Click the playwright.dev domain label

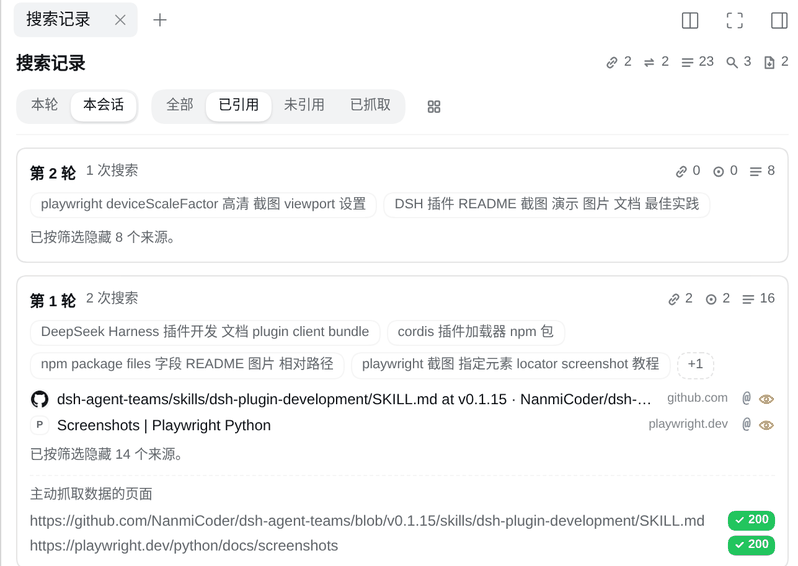[x=688, y=424]
